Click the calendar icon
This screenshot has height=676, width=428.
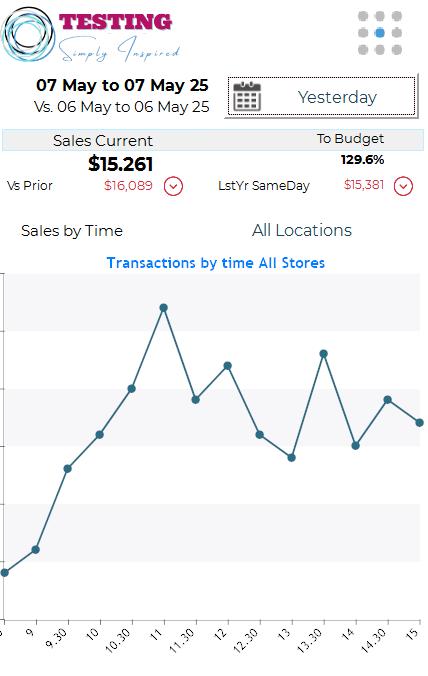(x=247, y=96)
